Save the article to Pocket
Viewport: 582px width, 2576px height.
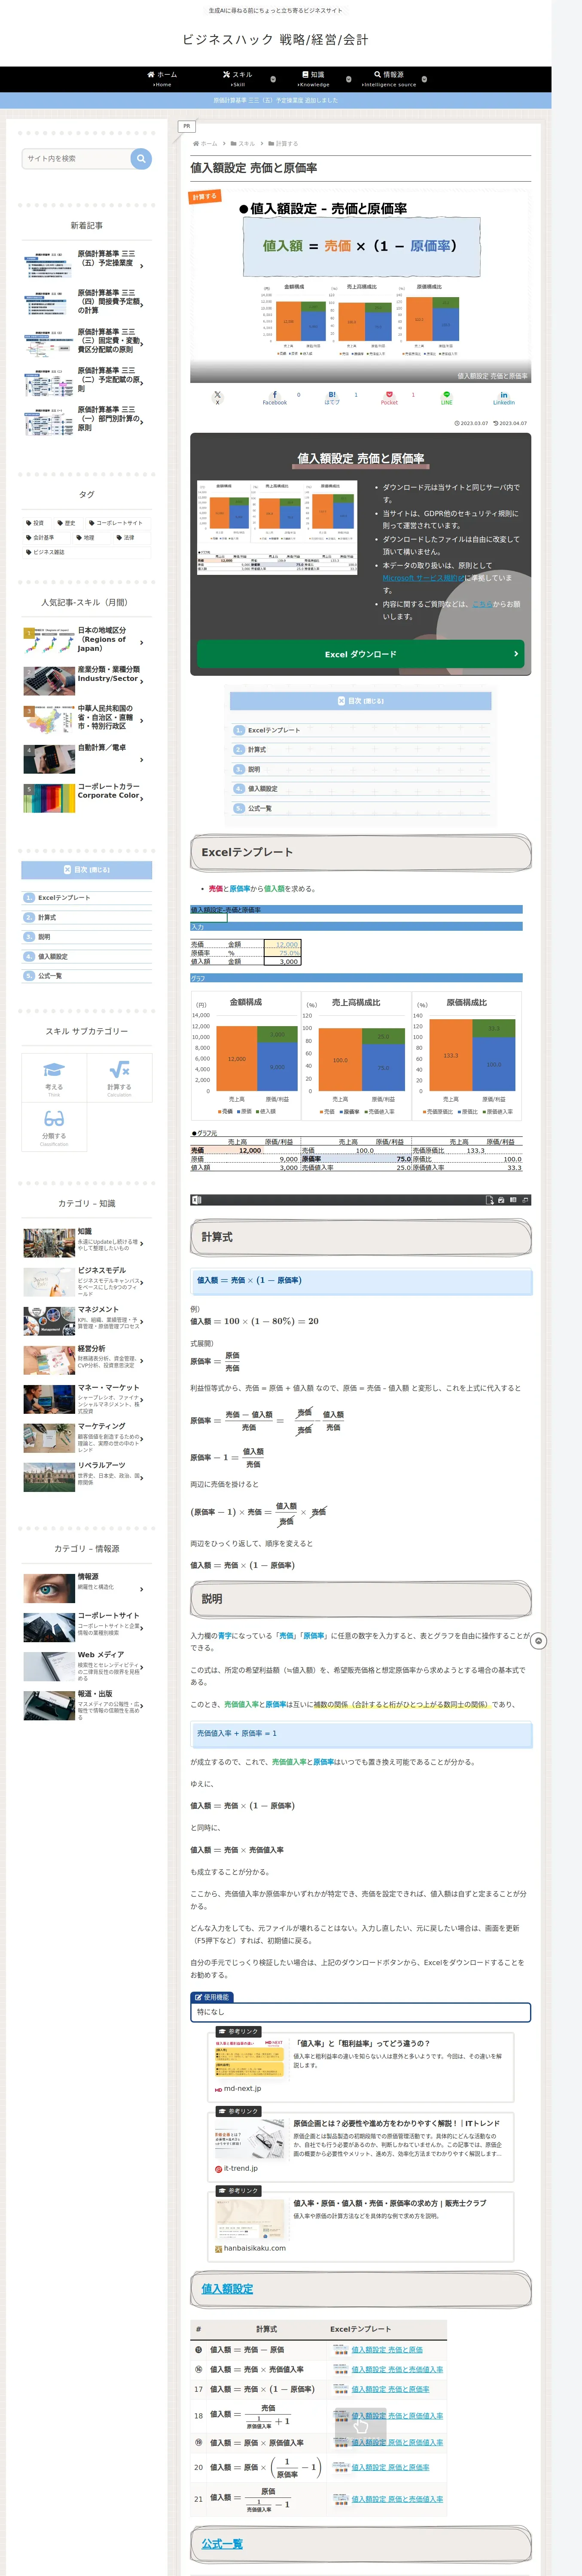pos(389,397)
